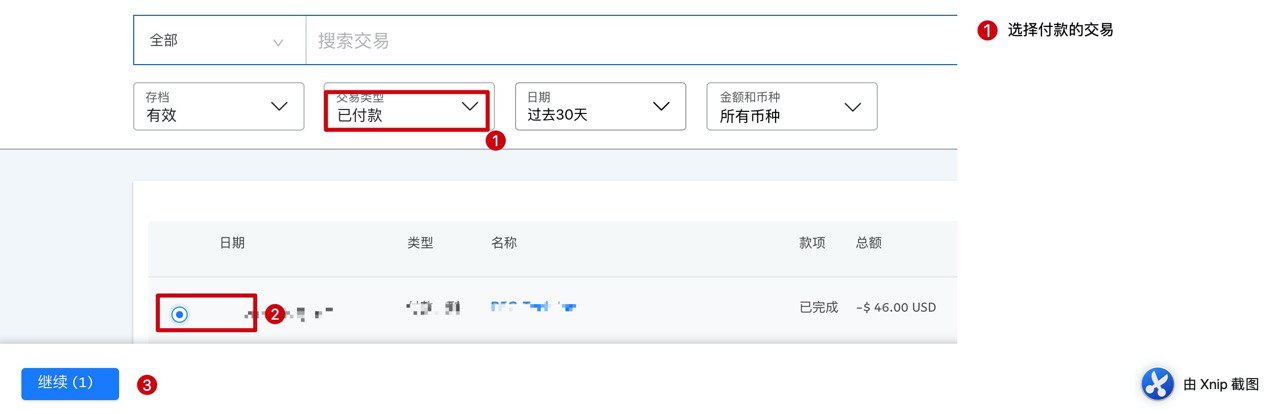Click the −$ 46.00 USD amount
The height and width of the screenshot is (414, 1280).
click(x=896, y=308)
